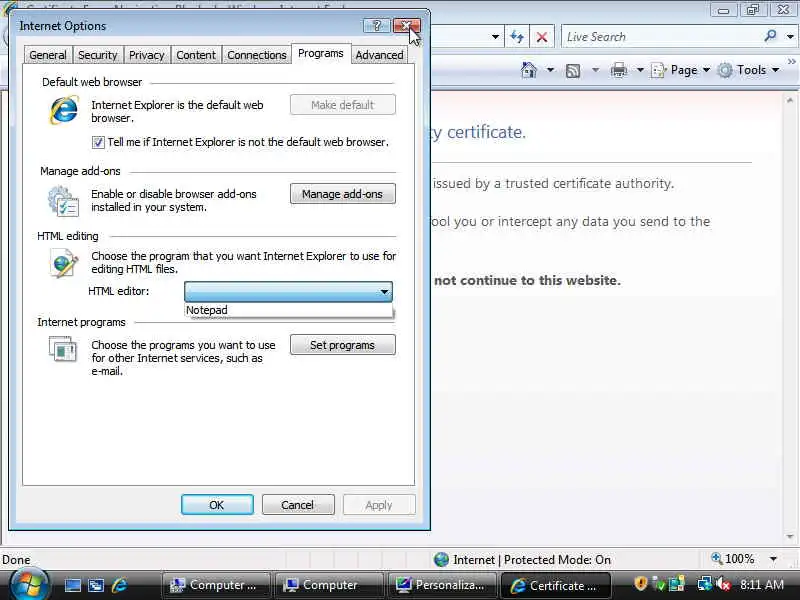Click the Internet programs icon
Screen dimensions: 800x600
click(63, 349)
